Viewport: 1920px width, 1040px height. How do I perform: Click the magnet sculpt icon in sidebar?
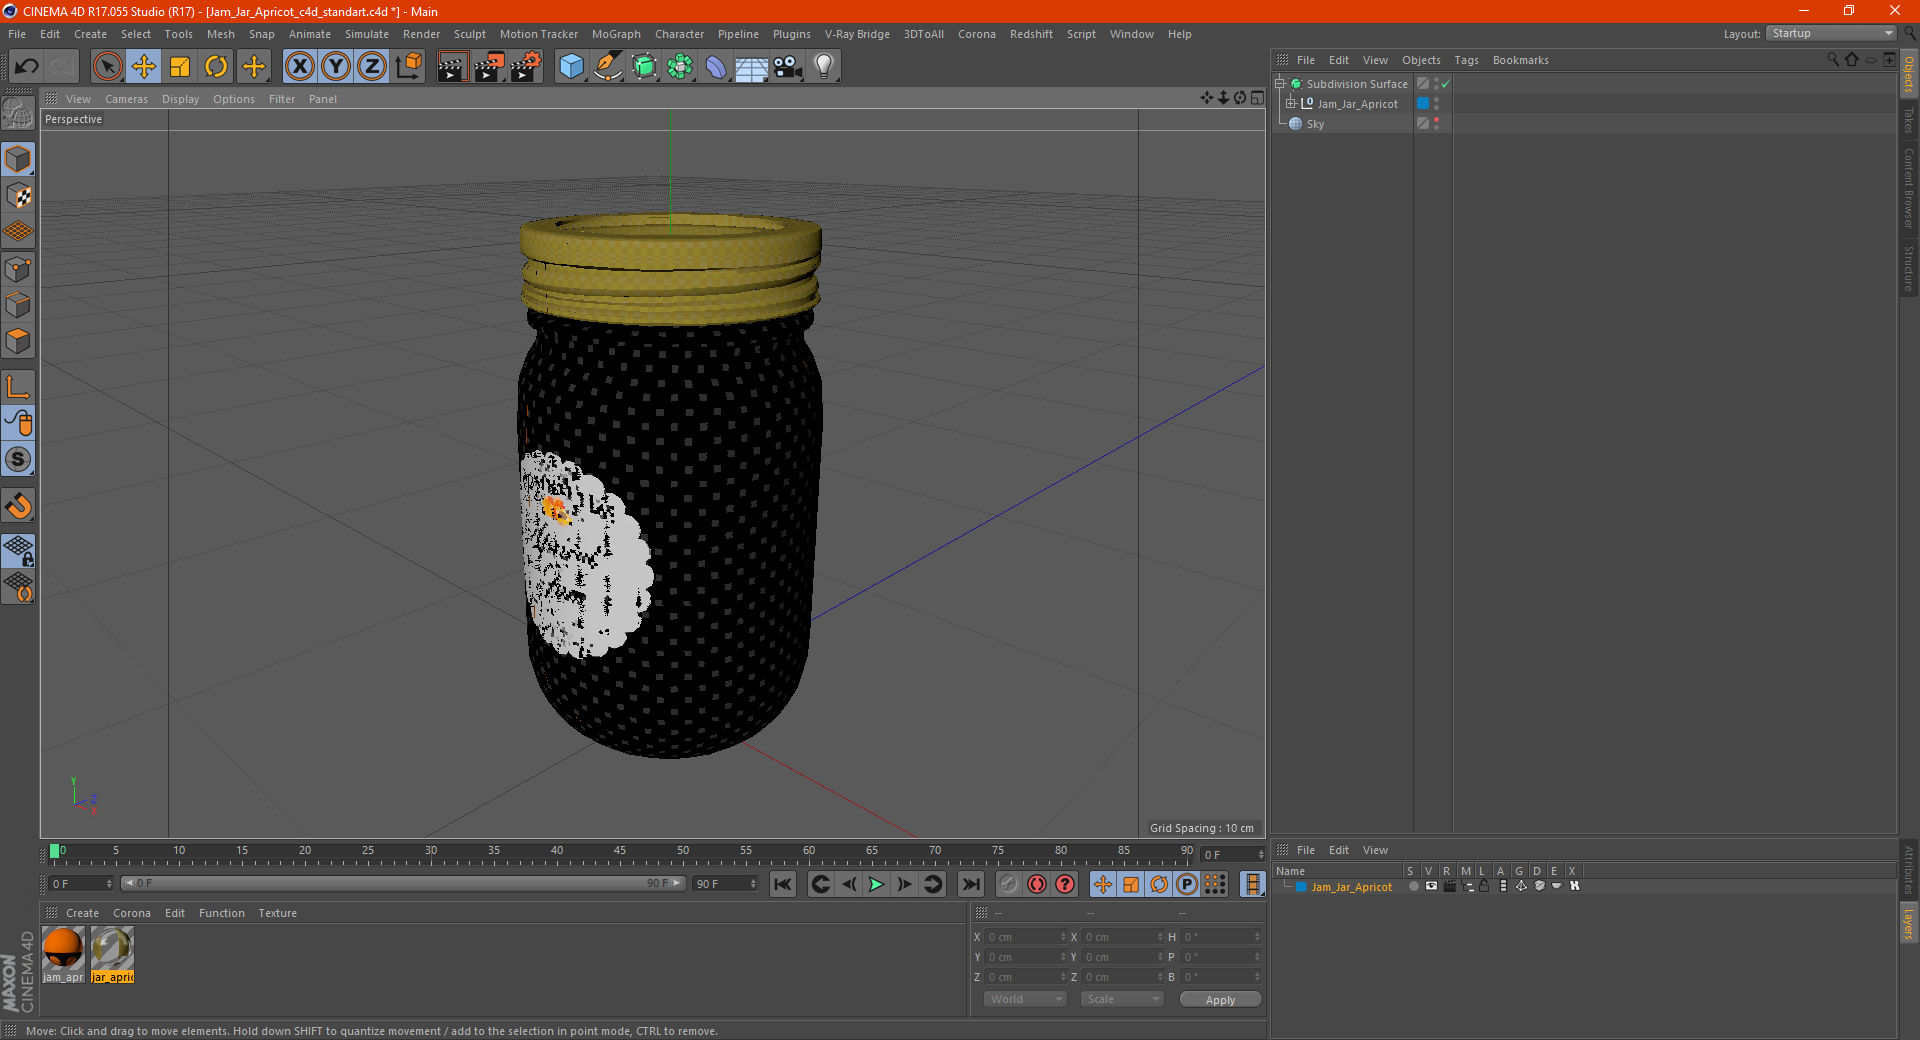[18, 506]
